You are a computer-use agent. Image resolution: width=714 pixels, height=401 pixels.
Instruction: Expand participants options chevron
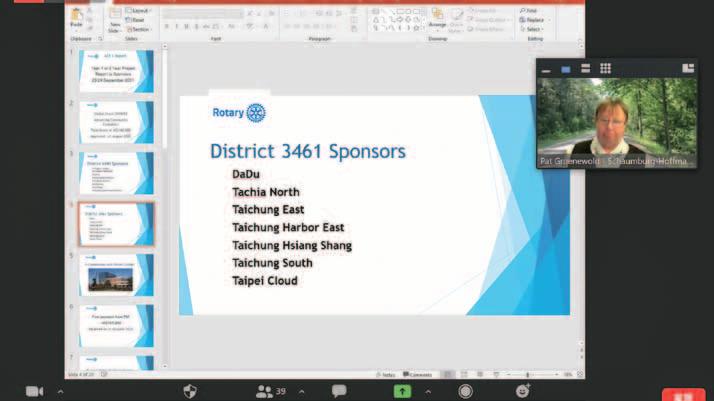point(301,391)
